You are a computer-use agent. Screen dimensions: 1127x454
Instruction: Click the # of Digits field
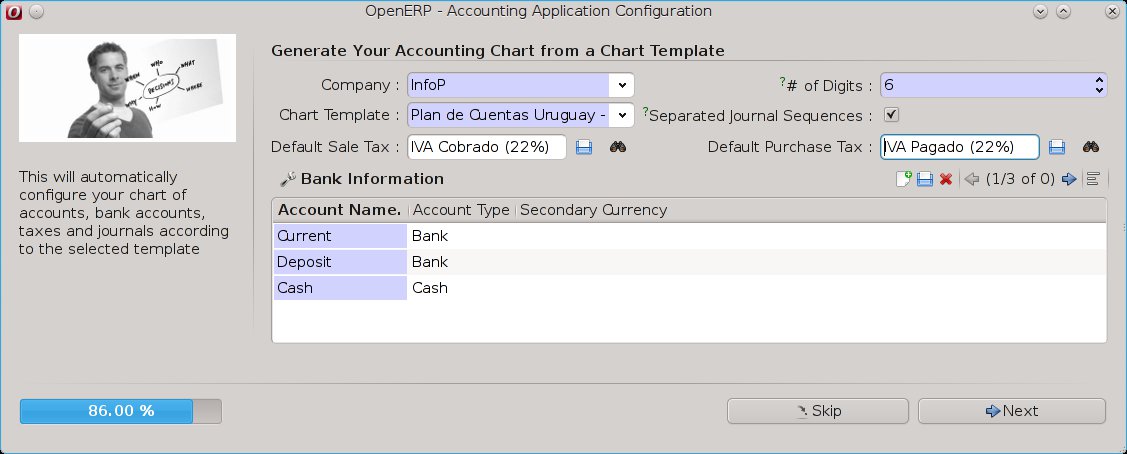[x=993, y=85]
